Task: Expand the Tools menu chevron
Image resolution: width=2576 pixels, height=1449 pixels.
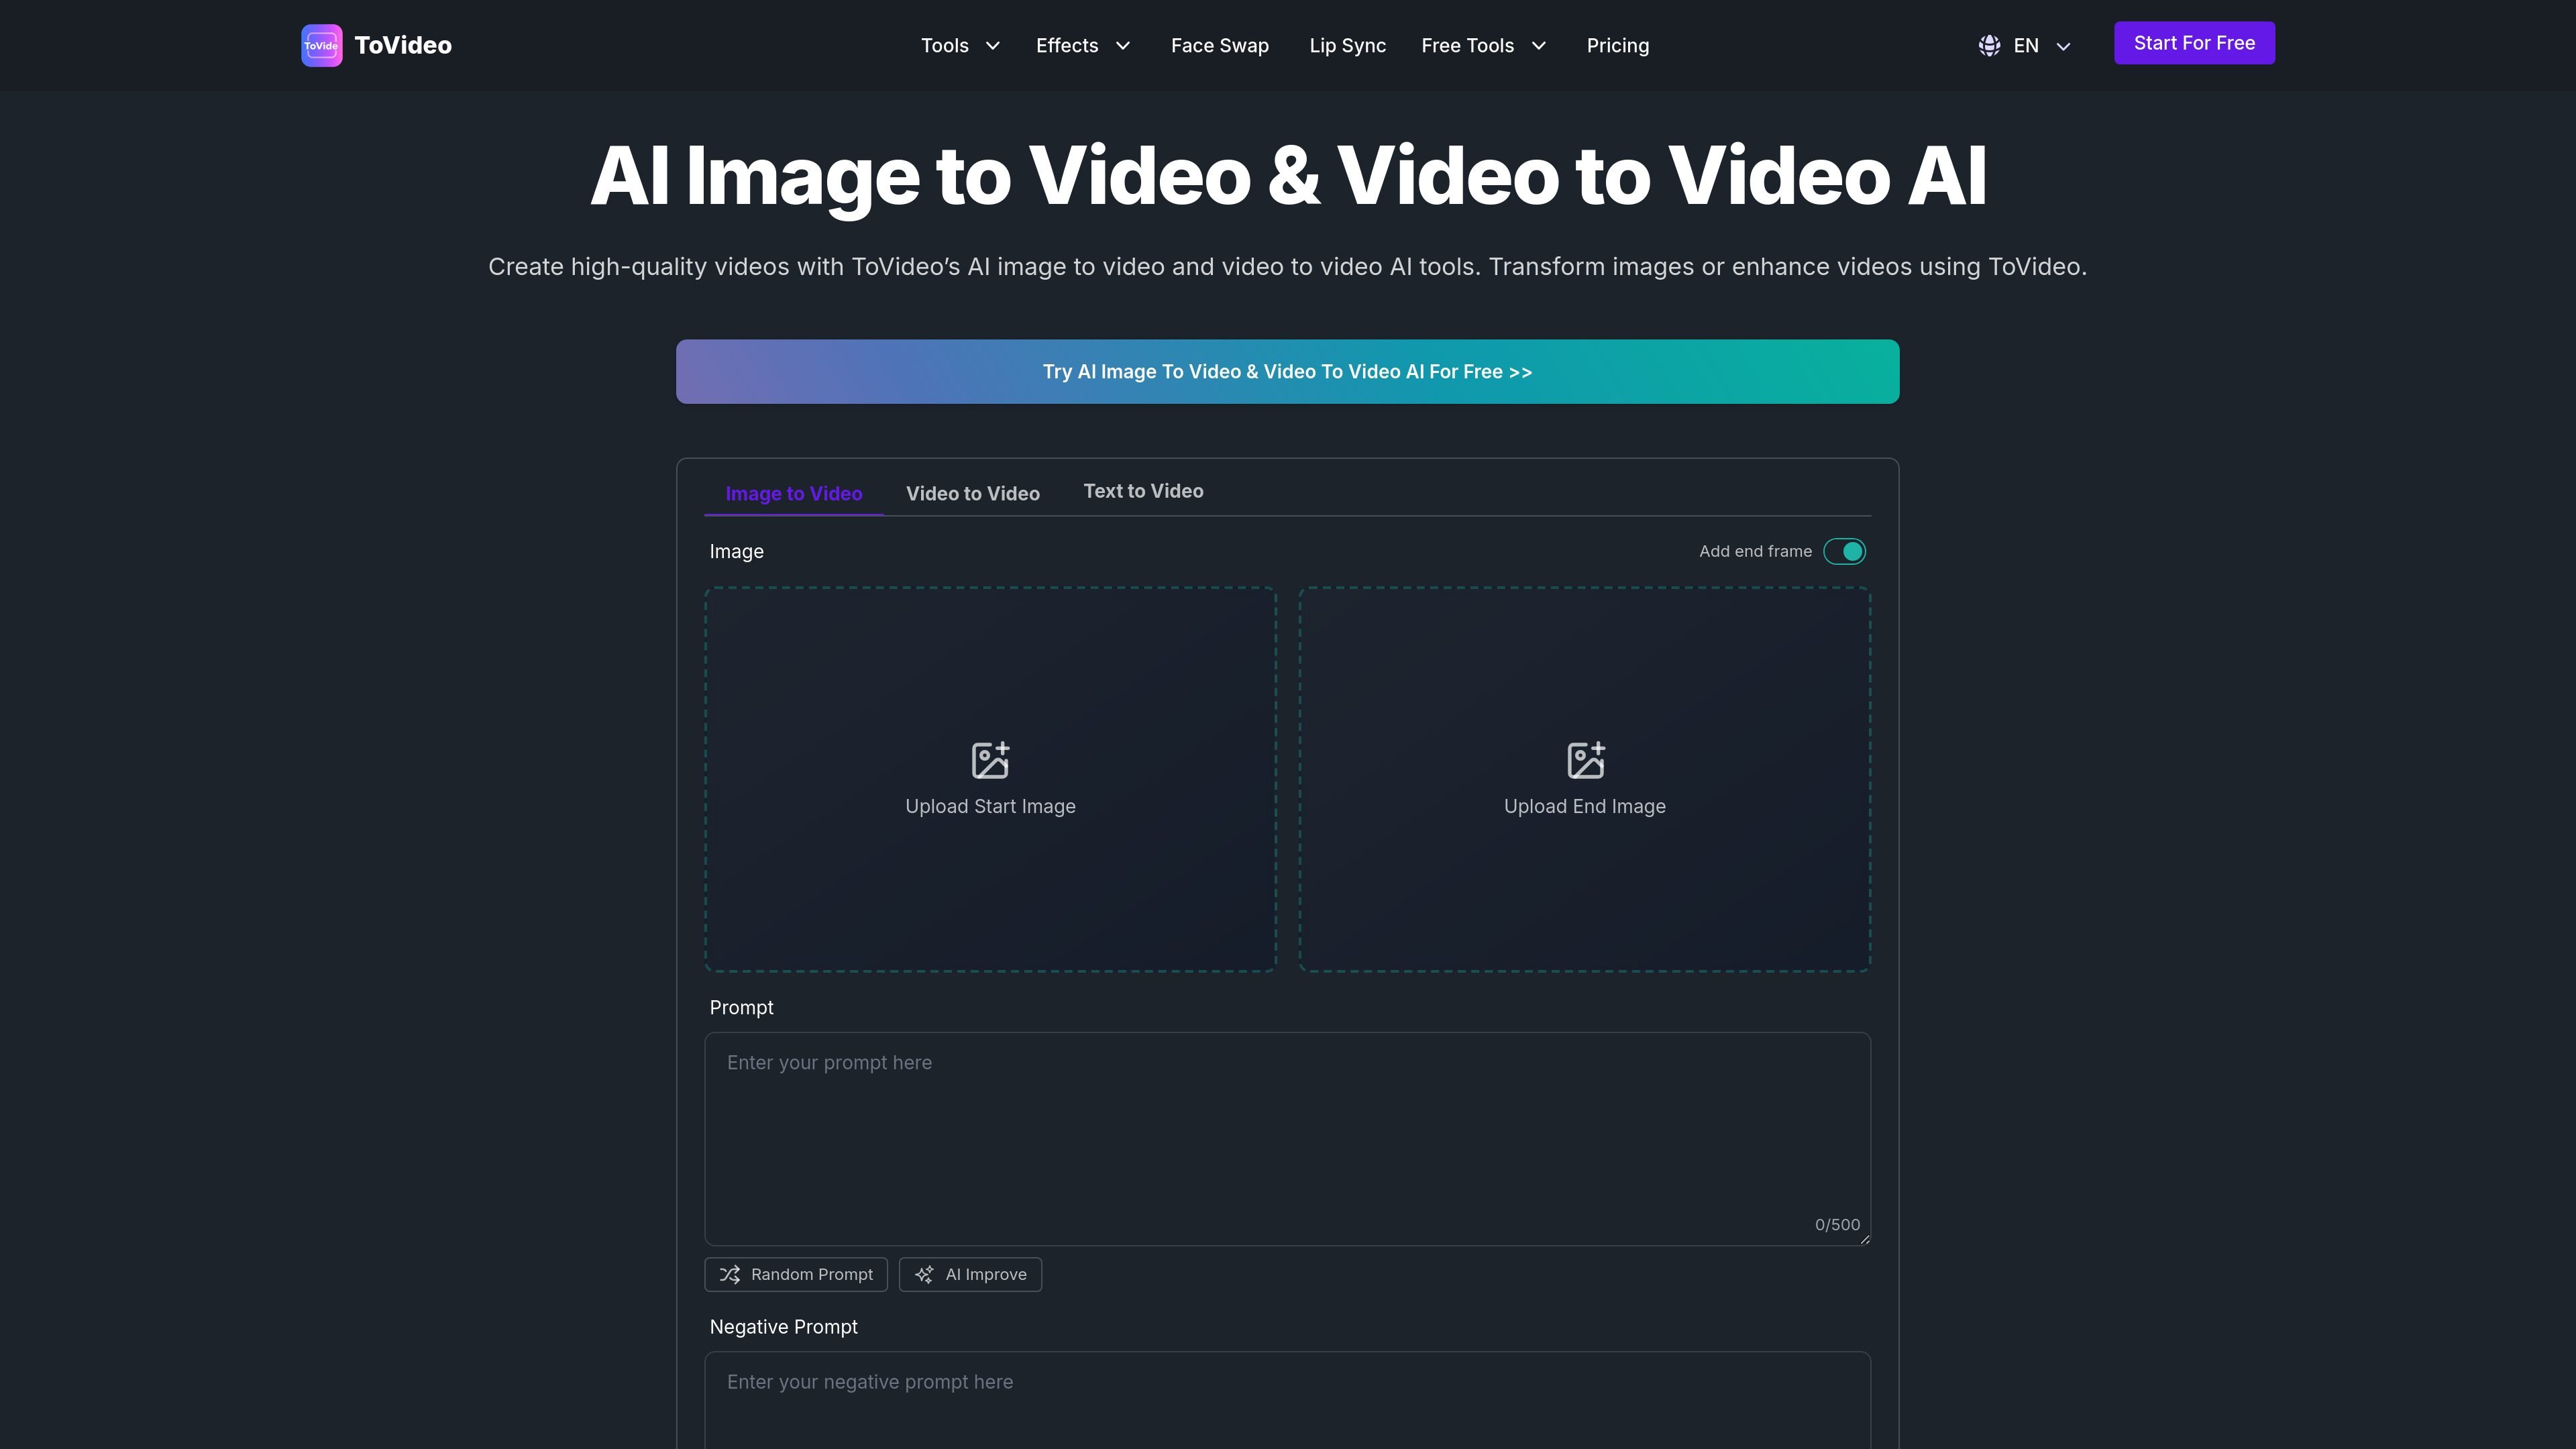Action: point(993,46)
